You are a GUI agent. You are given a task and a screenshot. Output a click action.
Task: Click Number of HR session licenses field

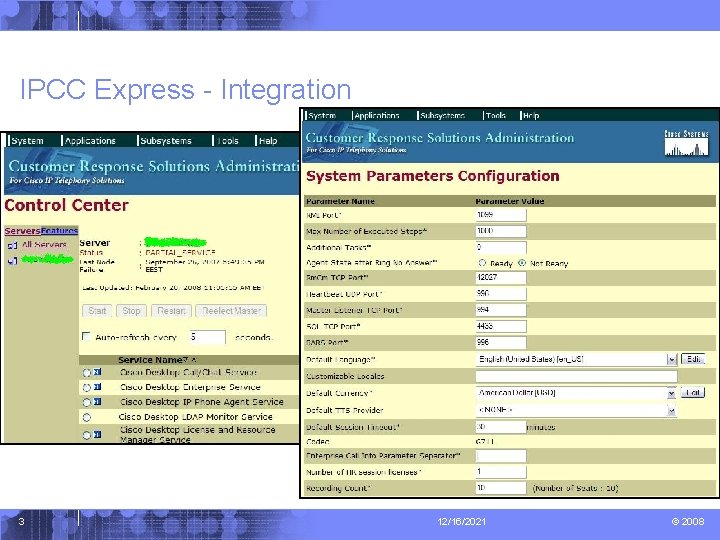501,472
